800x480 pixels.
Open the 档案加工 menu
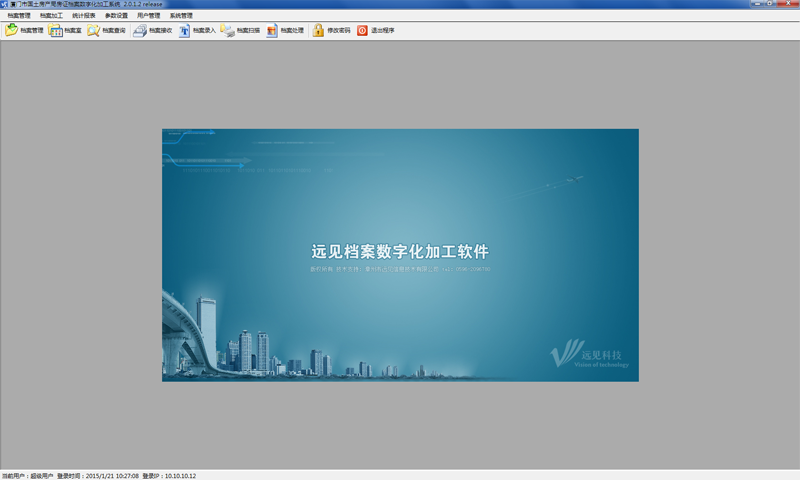coord(52,16)
